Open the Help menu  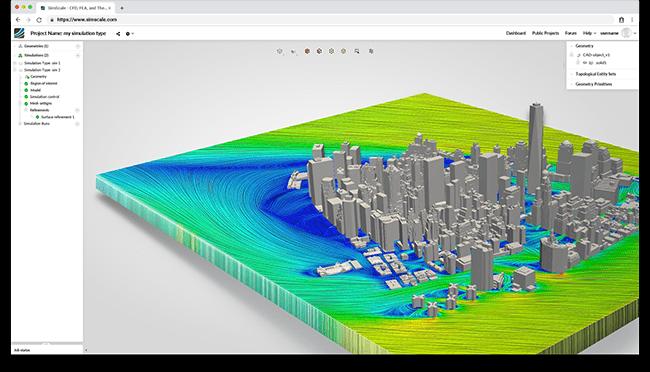tap(589, 33)
